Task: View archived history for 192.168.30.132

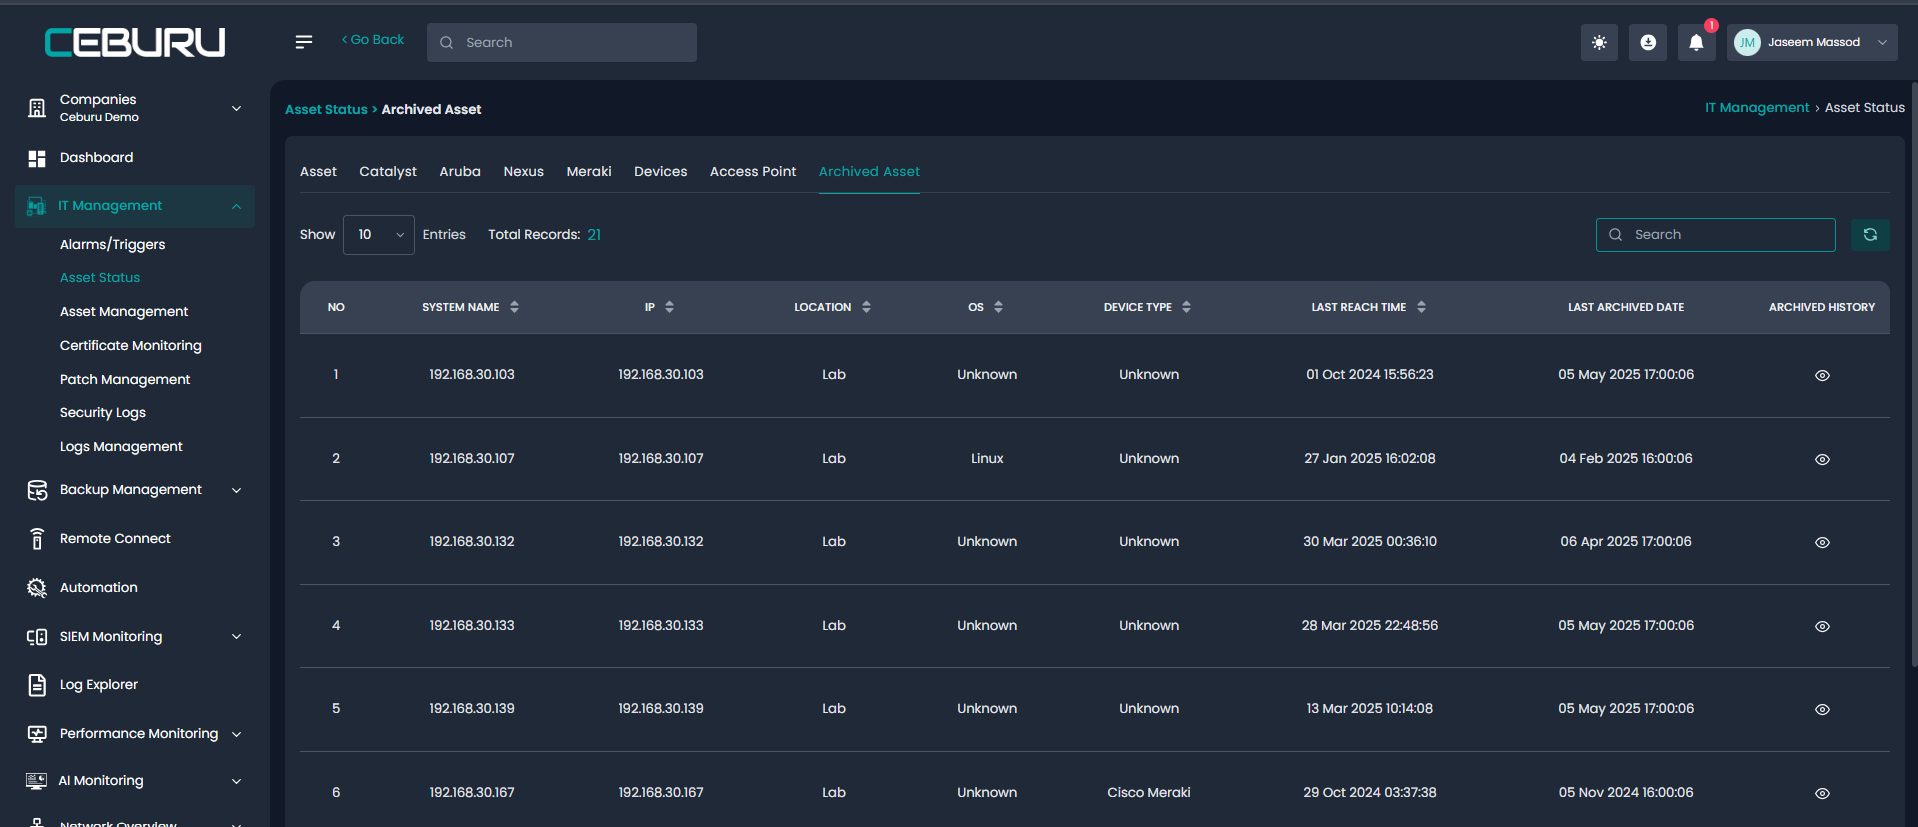Action: [1822, 542]
